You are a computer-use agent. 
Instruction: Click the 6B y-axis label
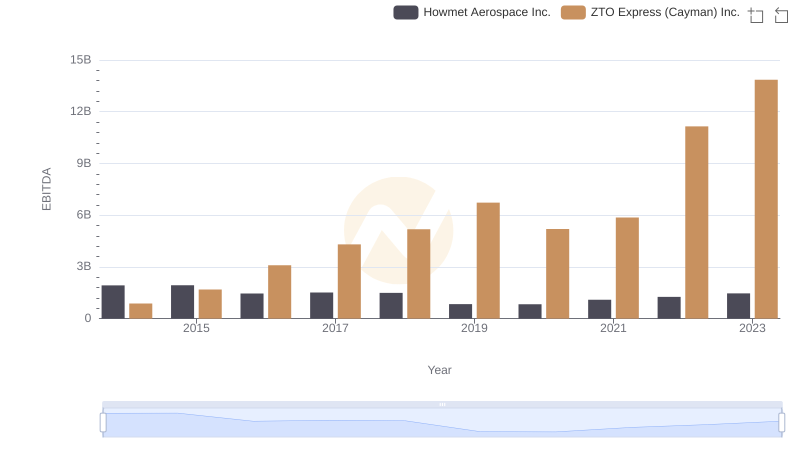pyautogui.click(x=84, y=215)
